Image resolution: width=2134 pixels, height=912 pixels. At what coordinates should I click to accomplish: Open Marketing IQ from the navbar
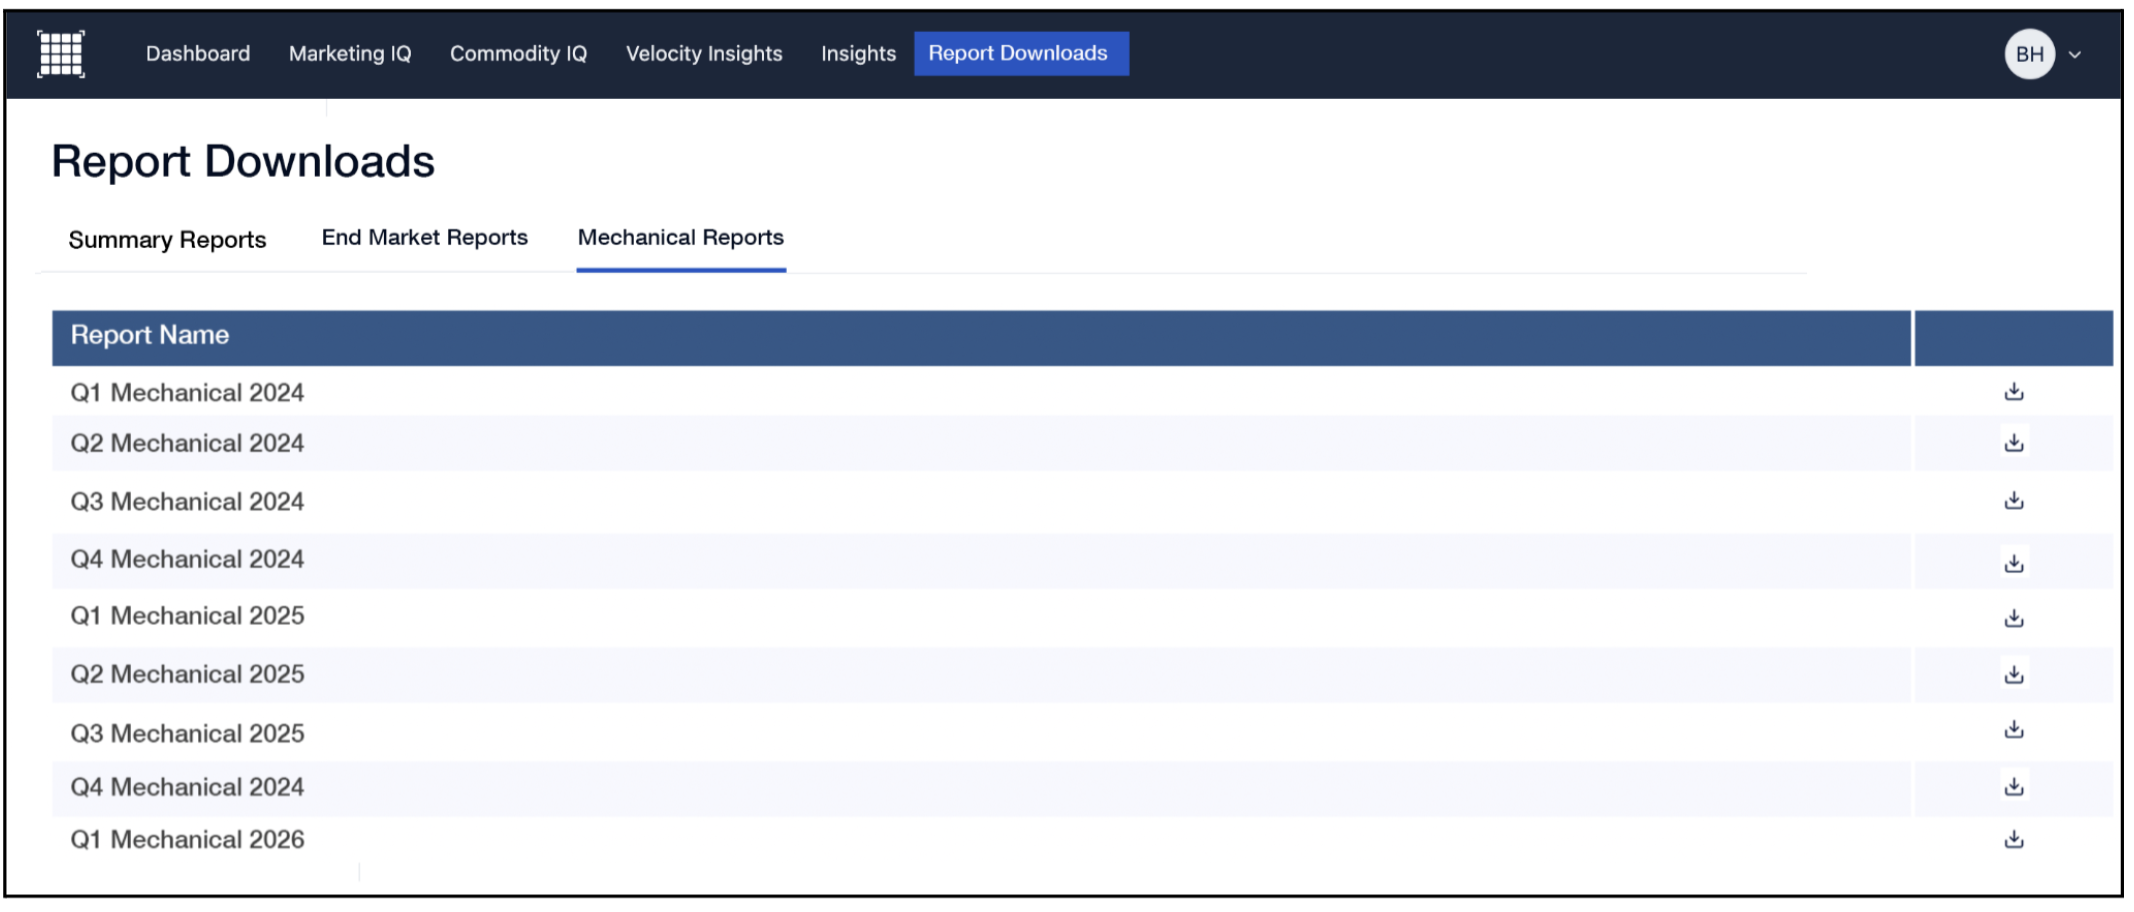(350, 54)
